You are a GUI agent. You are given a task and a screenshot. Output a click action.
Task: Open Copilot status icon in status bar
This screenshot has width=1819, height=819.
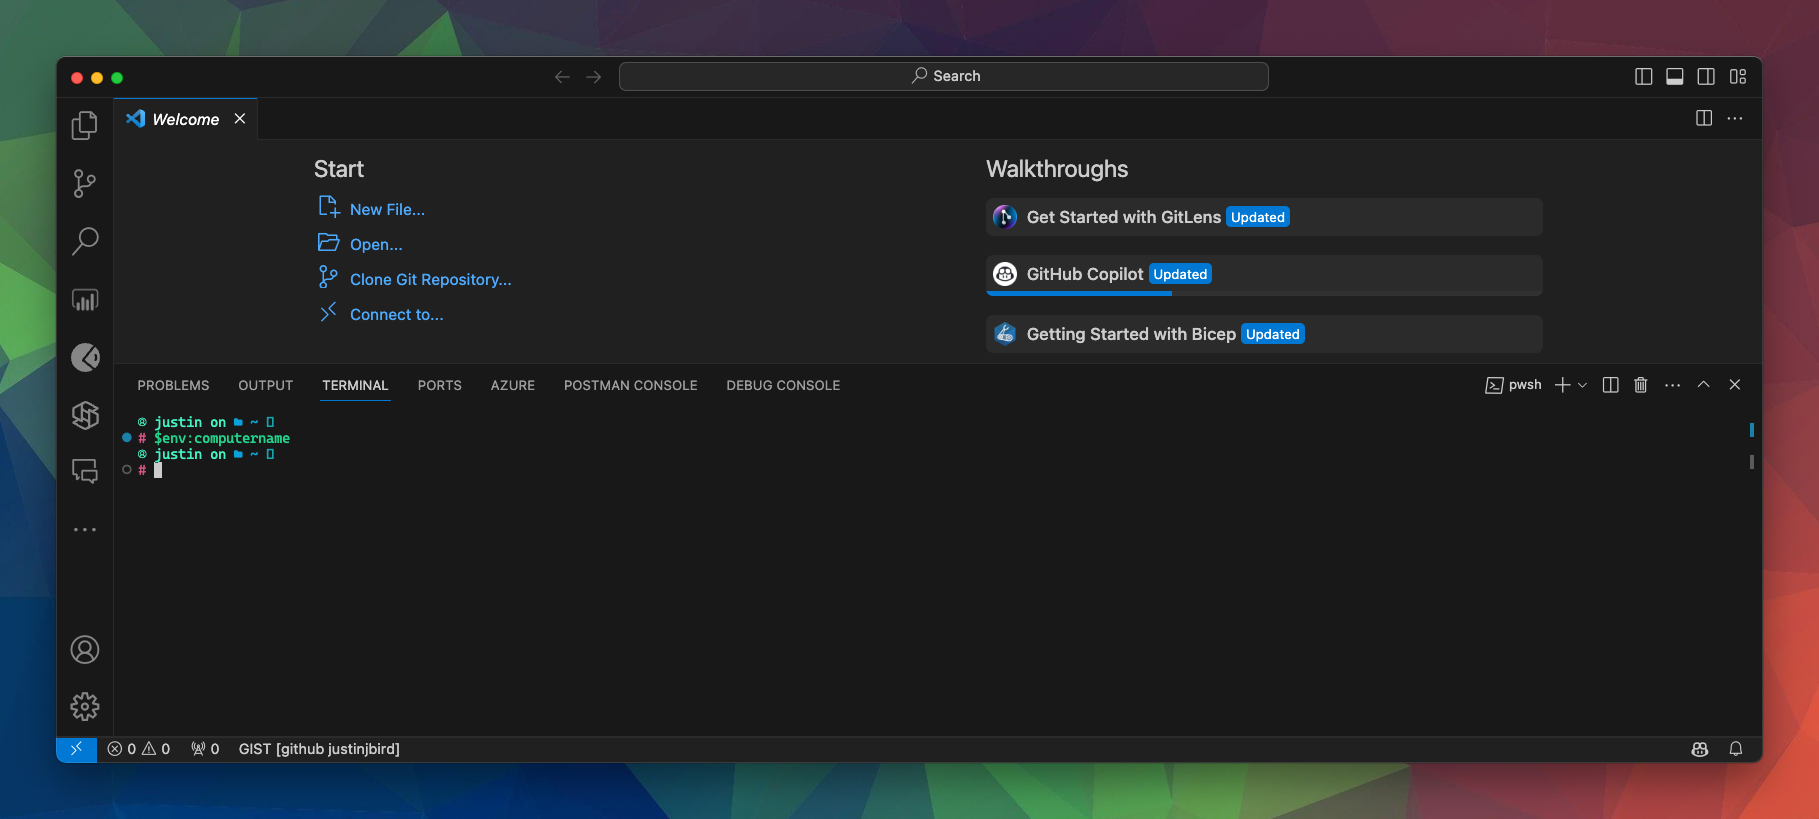[x=1699, y=749]
